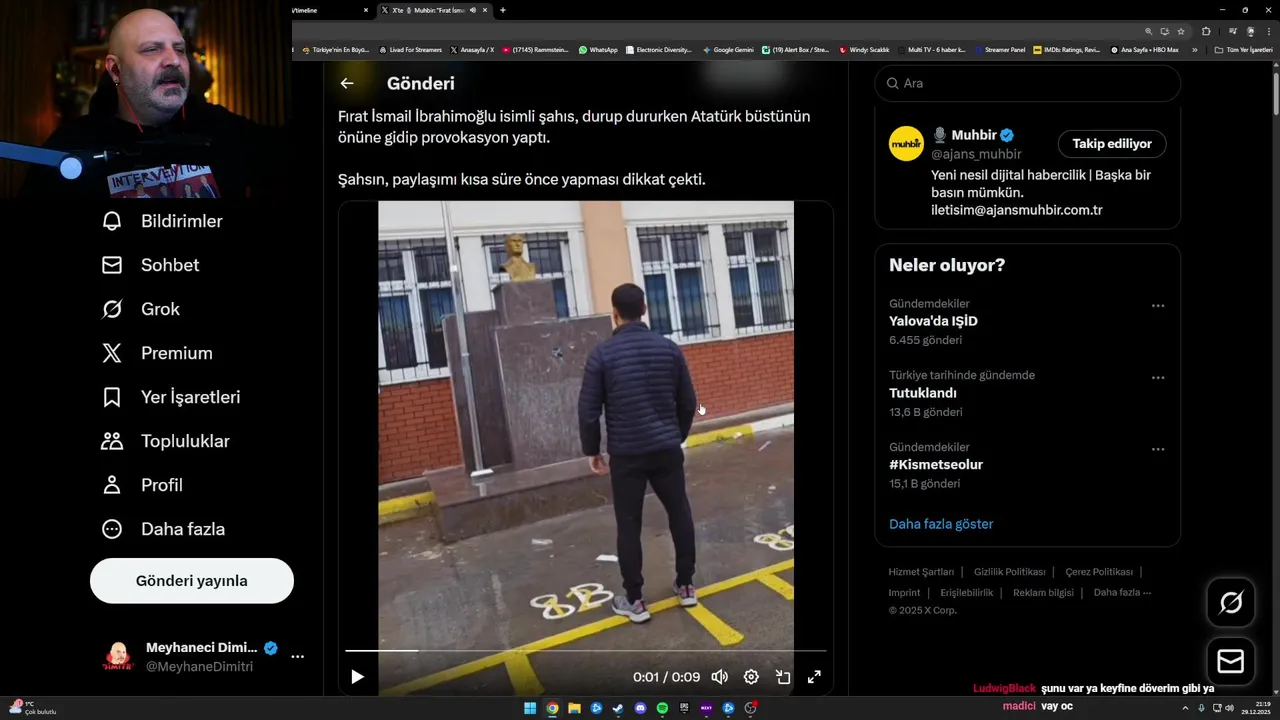1280x720 pixels.
Task: Open Gizlilik Politikası footer link
Action: tap(1009, 572)
